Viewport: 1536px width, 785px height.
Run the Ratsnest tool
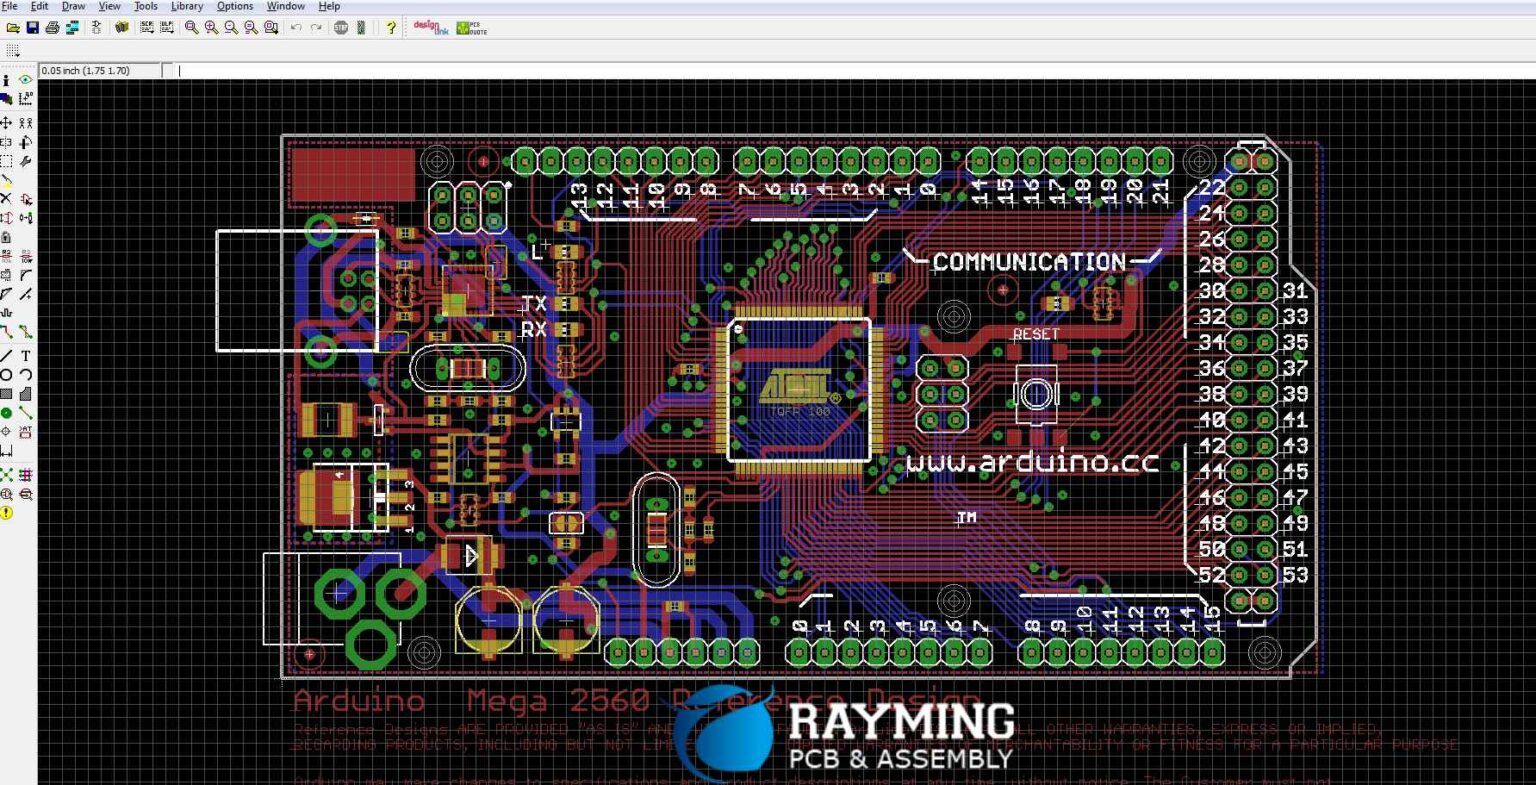click(6, 475)
